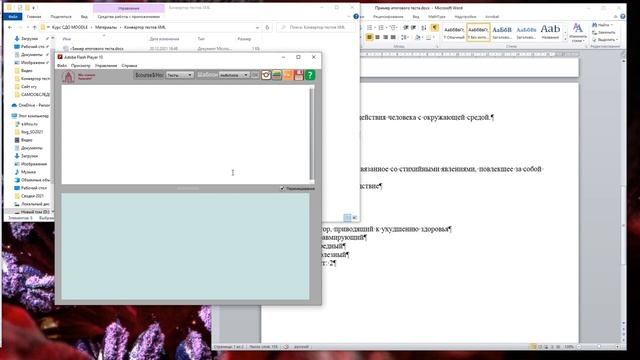
Task: Click Выделить button in Word editing group
Action: tap(605, 40)
